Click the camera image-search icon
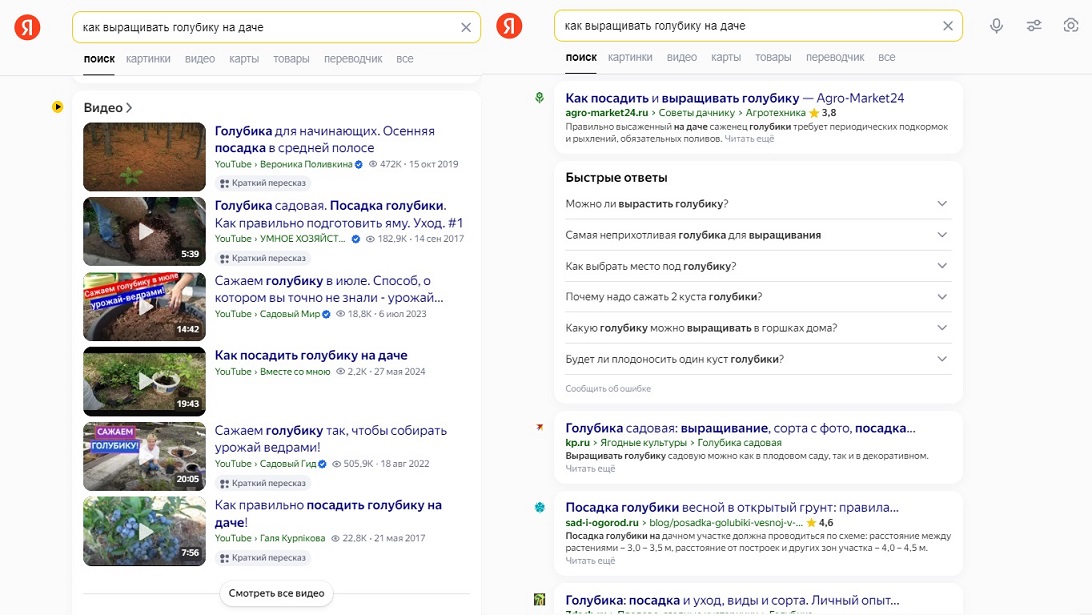 coord(1071,26)
